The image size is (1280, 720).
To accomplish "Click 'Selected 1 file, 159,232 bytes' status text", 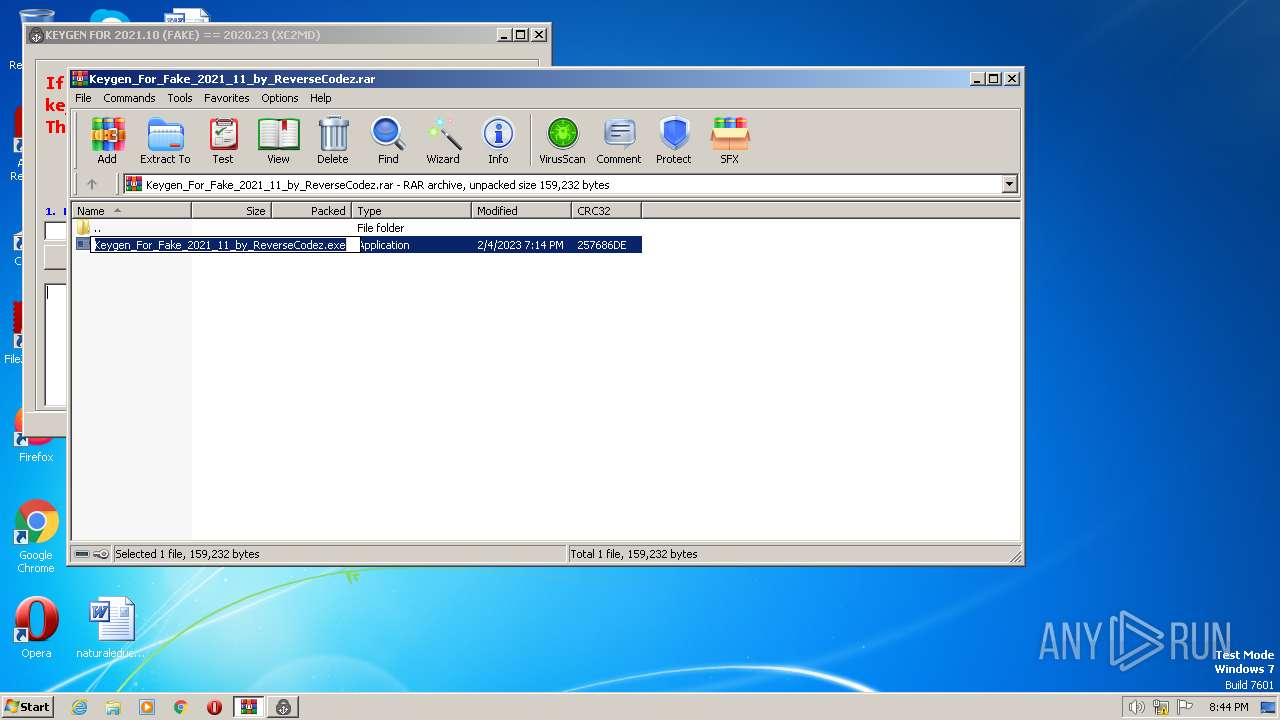I will (x=187, y=554).
